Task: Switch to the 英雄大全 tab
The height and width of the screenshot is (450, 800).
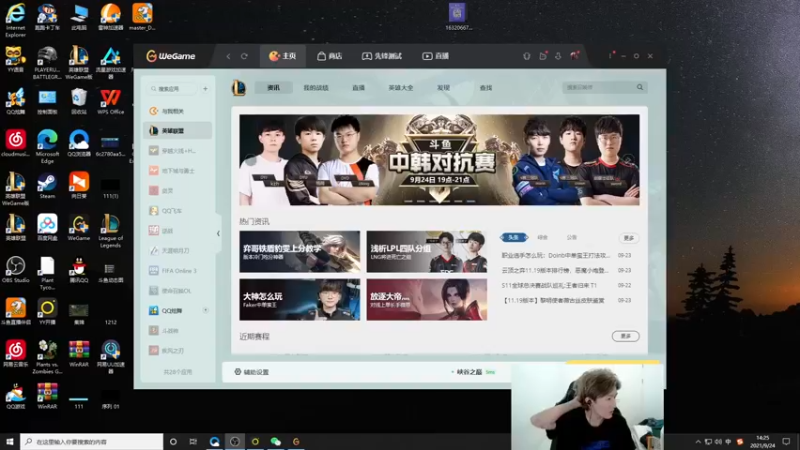Action: [x=401, y=88]
